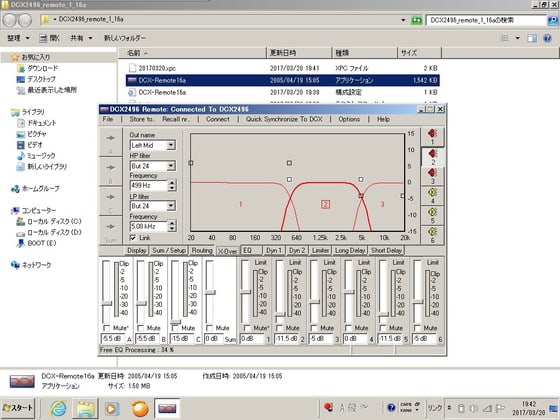Open Help menu in DCX2496 Remote

point(383,119)
